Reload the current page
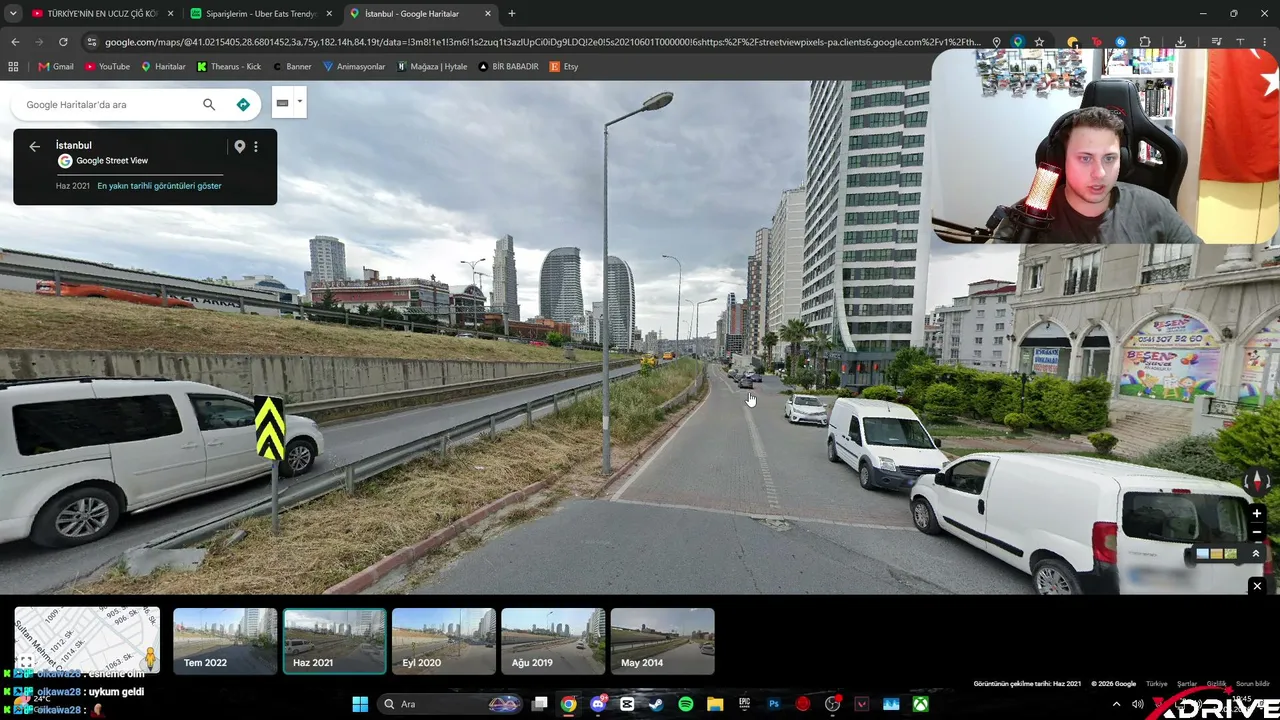 (x=63, y=42)
